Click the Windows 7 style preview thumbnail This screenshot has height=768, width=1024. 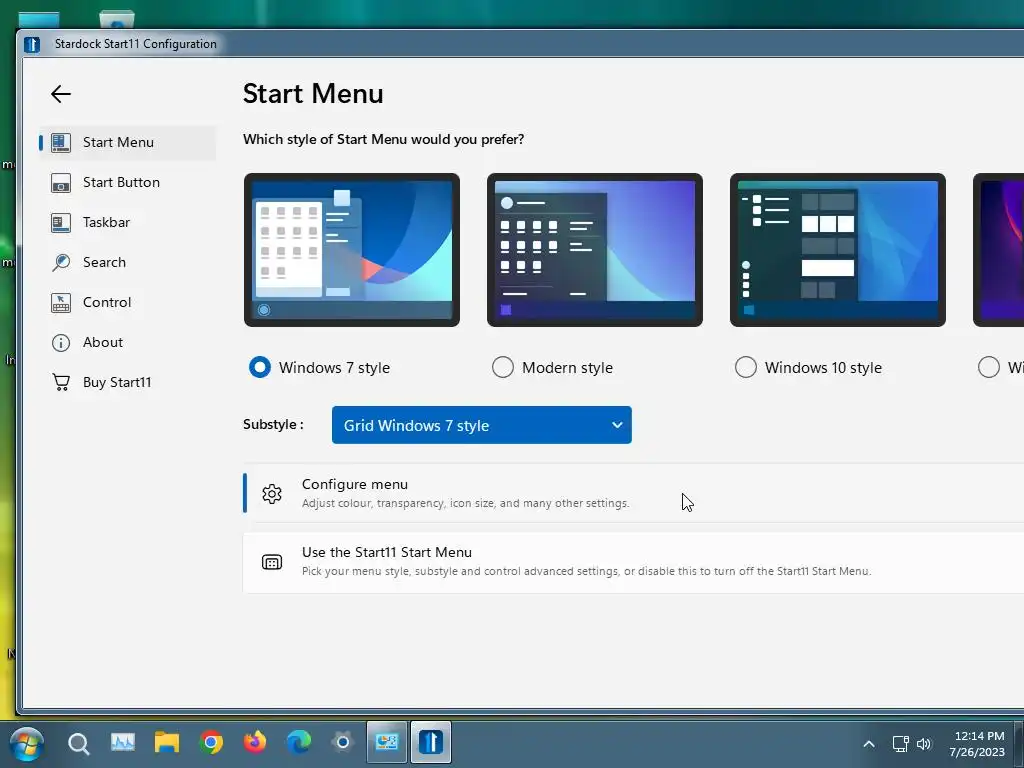[352, 249]
